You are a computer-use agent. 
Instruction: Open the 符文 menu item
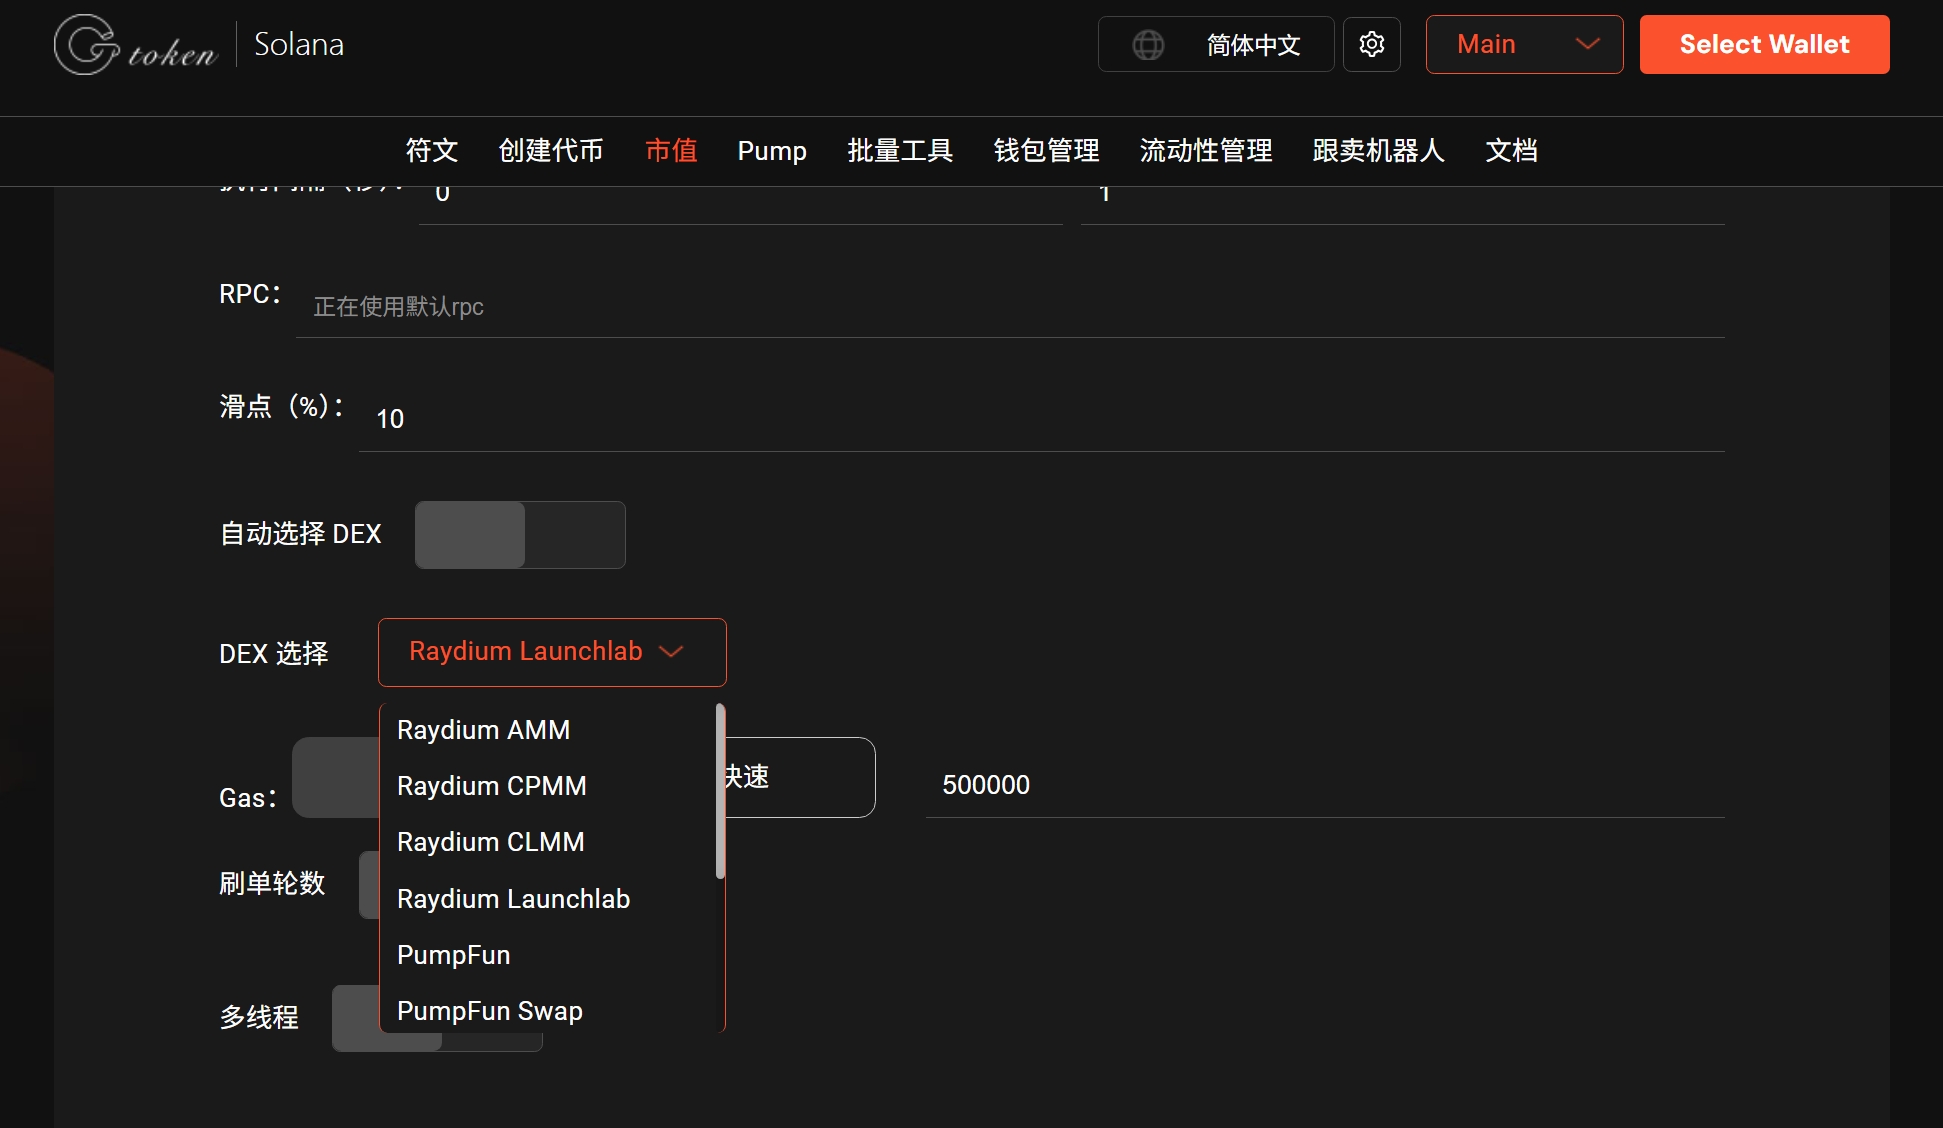(x=432, y=150)
